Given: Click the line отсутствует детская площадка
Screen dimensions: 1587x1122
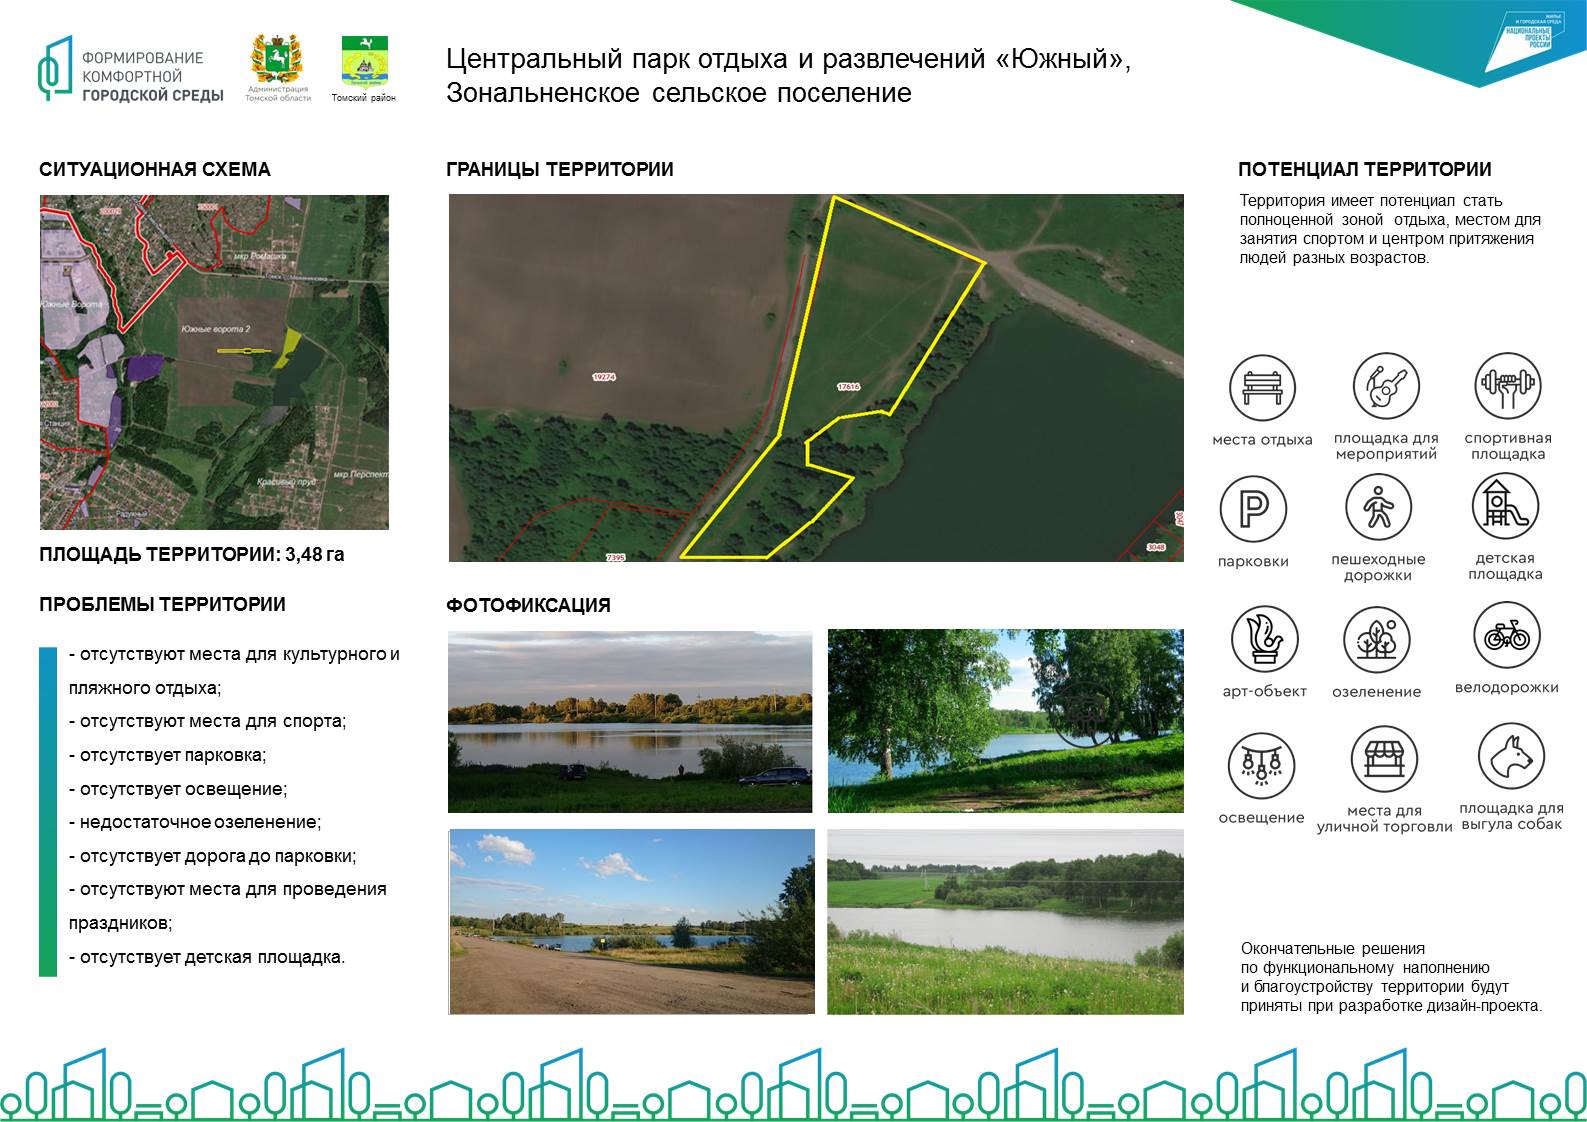Looking at the screenshot, I should [207, 958].
